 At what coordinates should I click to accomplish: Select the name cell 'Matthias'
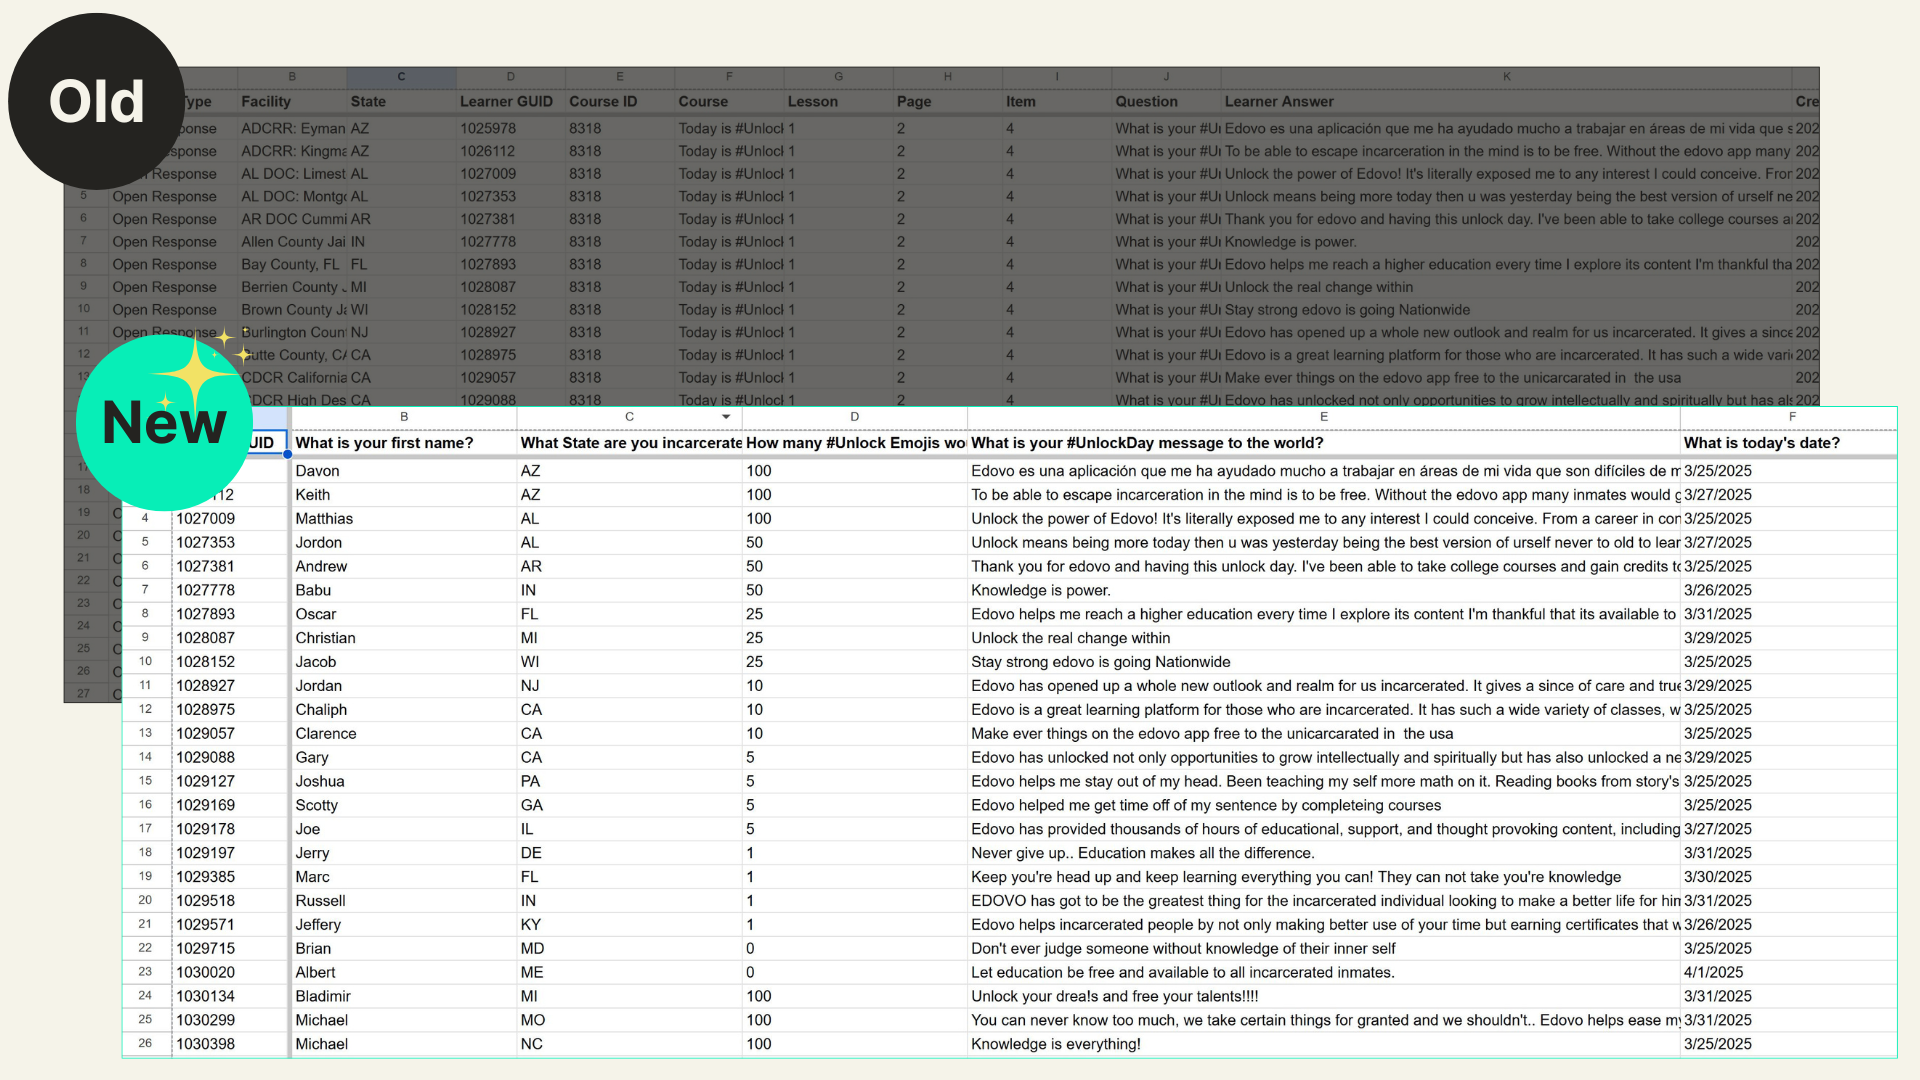tap(404, 519)
